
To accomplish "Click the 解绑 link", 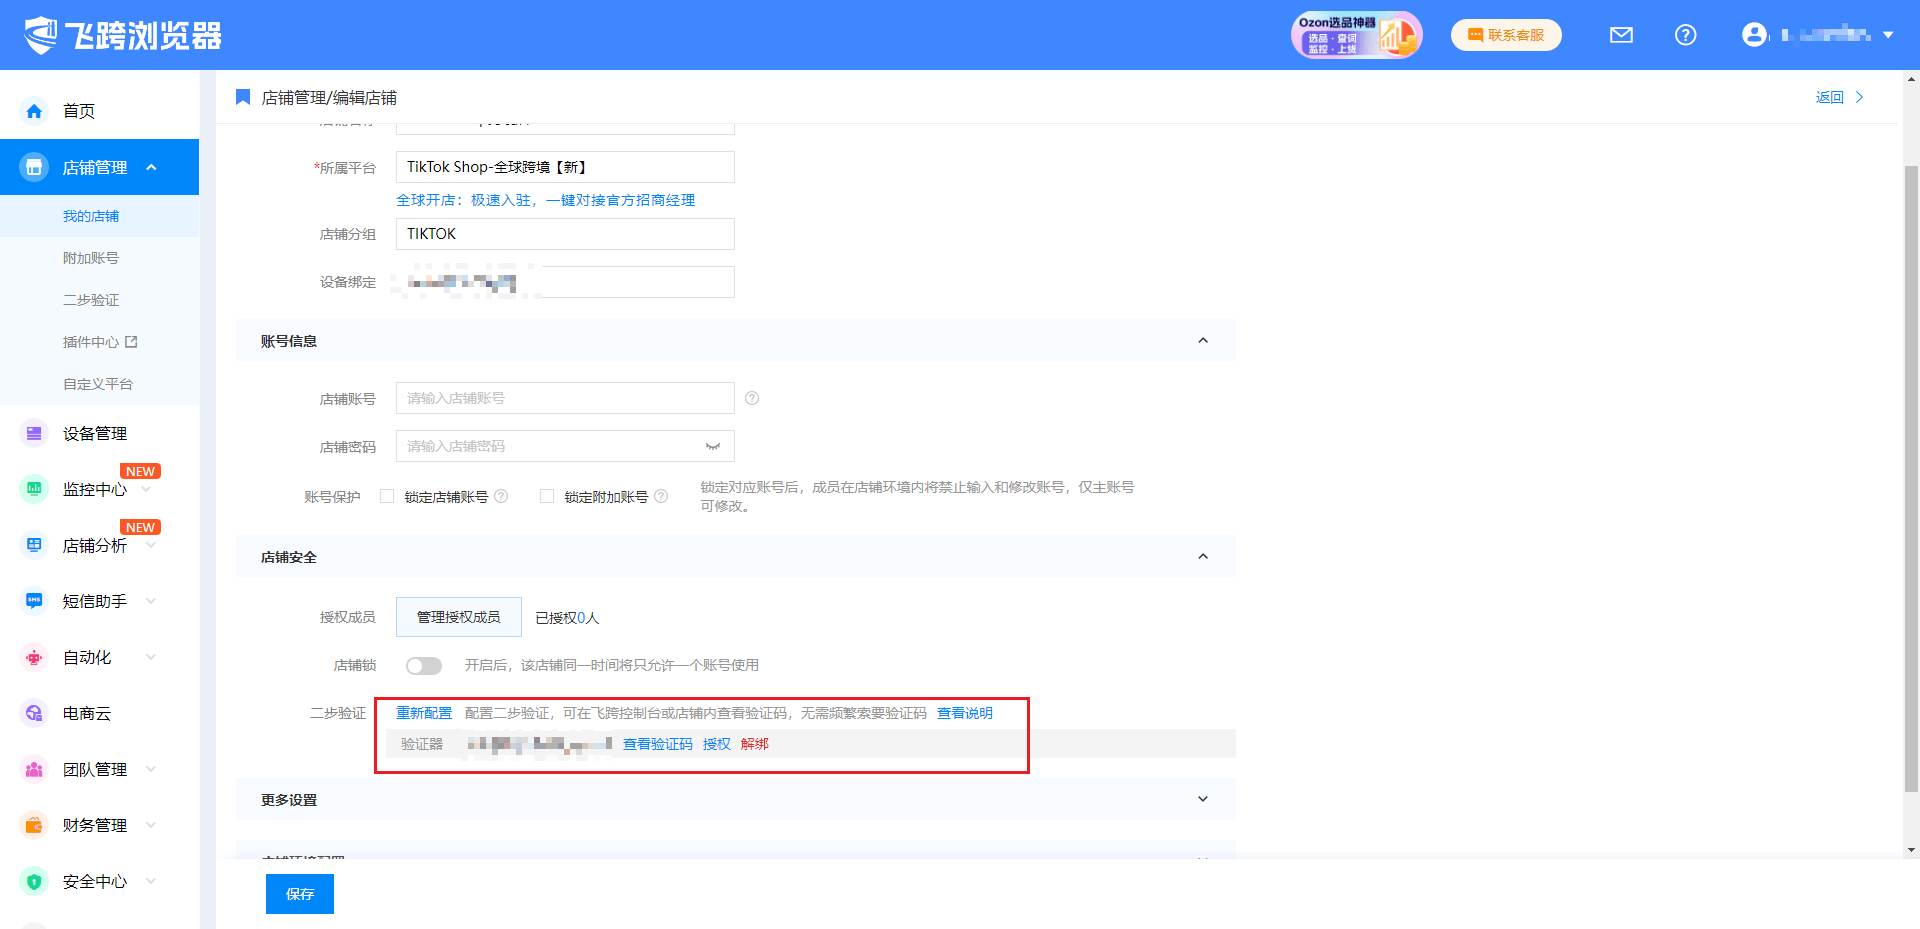I will click(755, 744).
